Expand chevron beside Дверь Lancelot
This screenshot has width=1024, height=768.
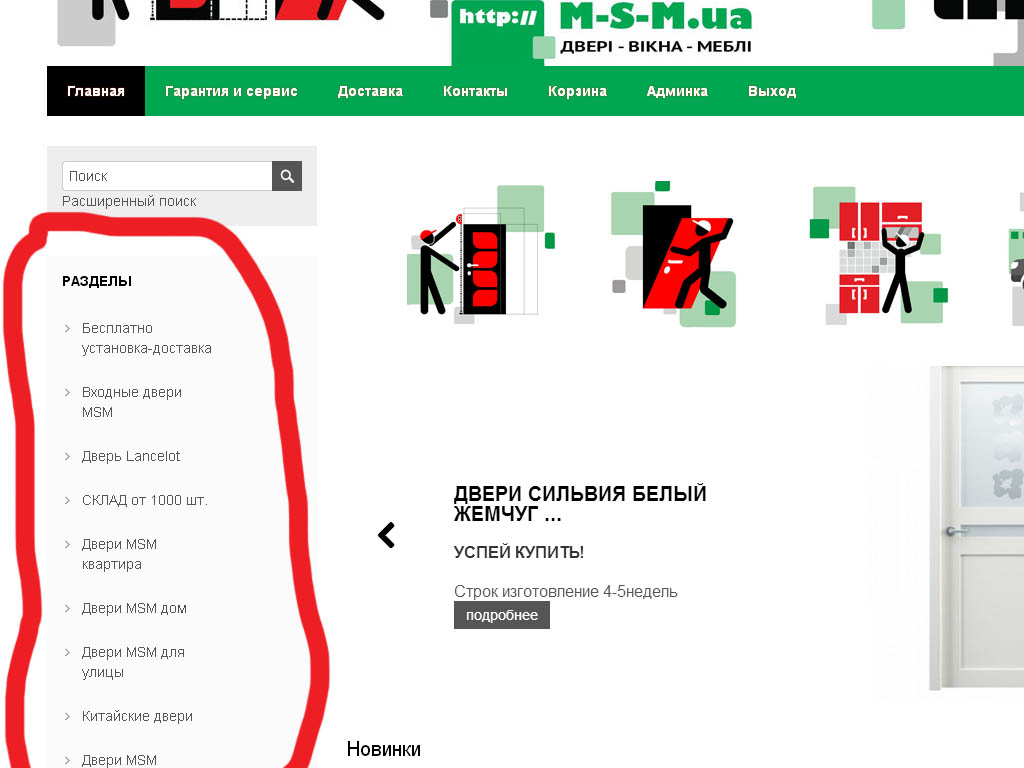[67, 456]
